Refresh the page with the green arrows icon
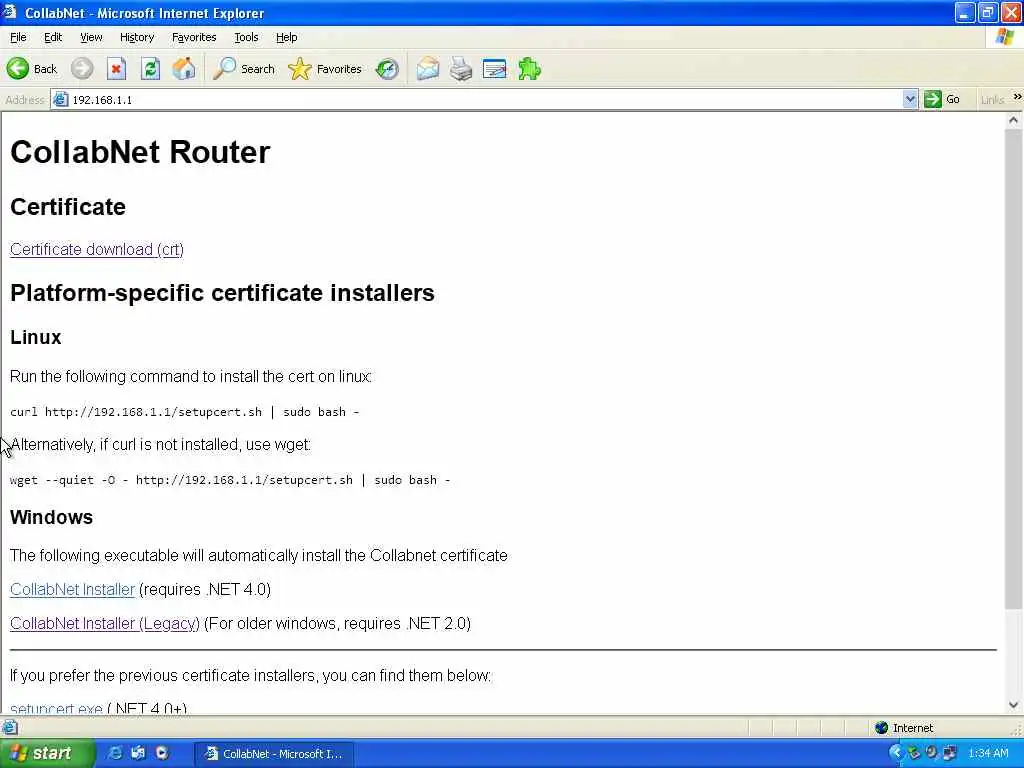Image resolution: width=1024 pixels, height=768 pixels. click(150, 69)
